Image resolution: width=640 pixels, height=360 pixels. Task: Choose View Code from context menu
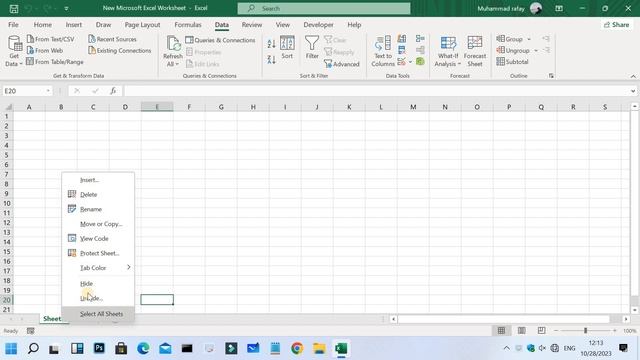pyautogui.click(x=98, y=238)
